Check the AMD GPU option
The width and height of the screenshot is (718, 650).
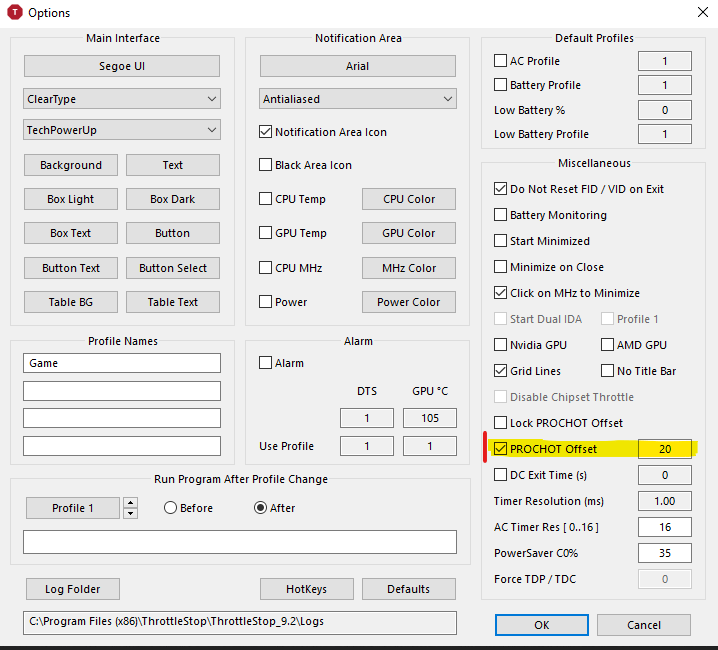(607, 344)
